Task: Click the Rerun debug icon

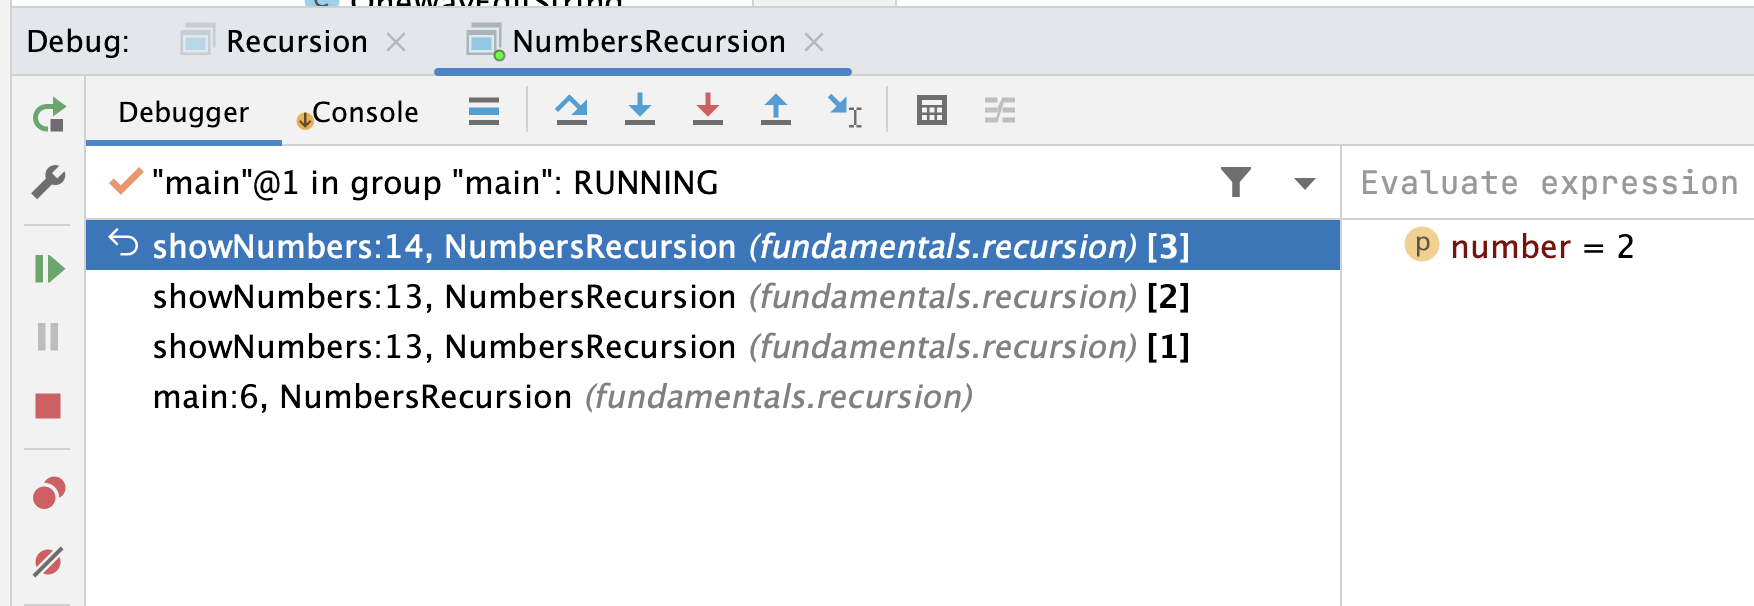Action: point(48,115)
